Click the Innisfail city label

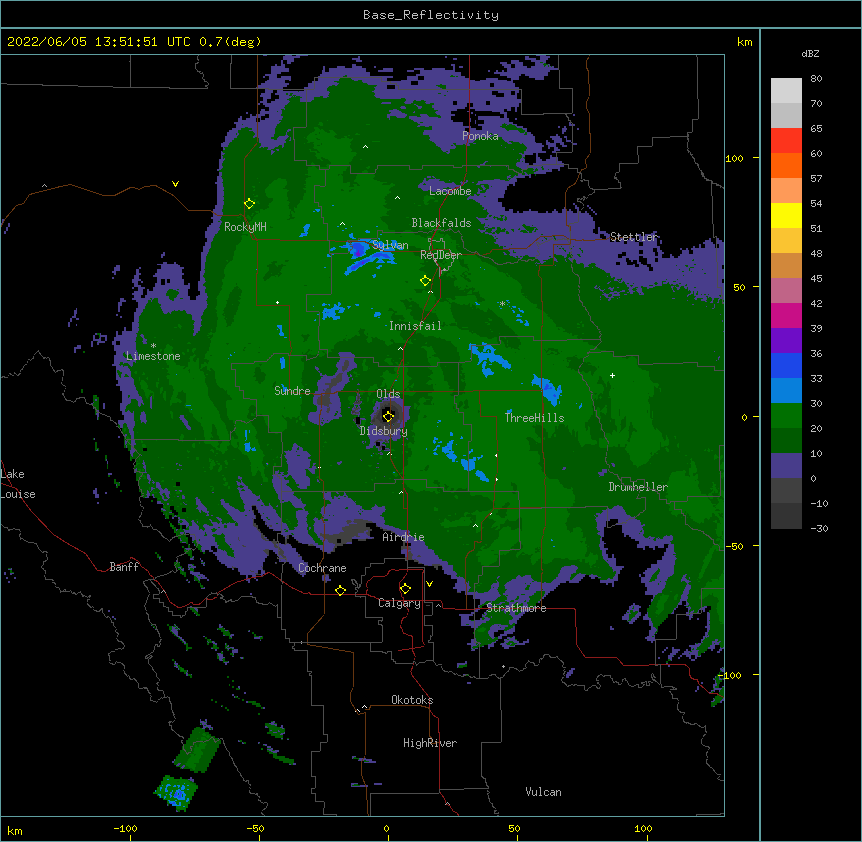(x=415, y=326)
